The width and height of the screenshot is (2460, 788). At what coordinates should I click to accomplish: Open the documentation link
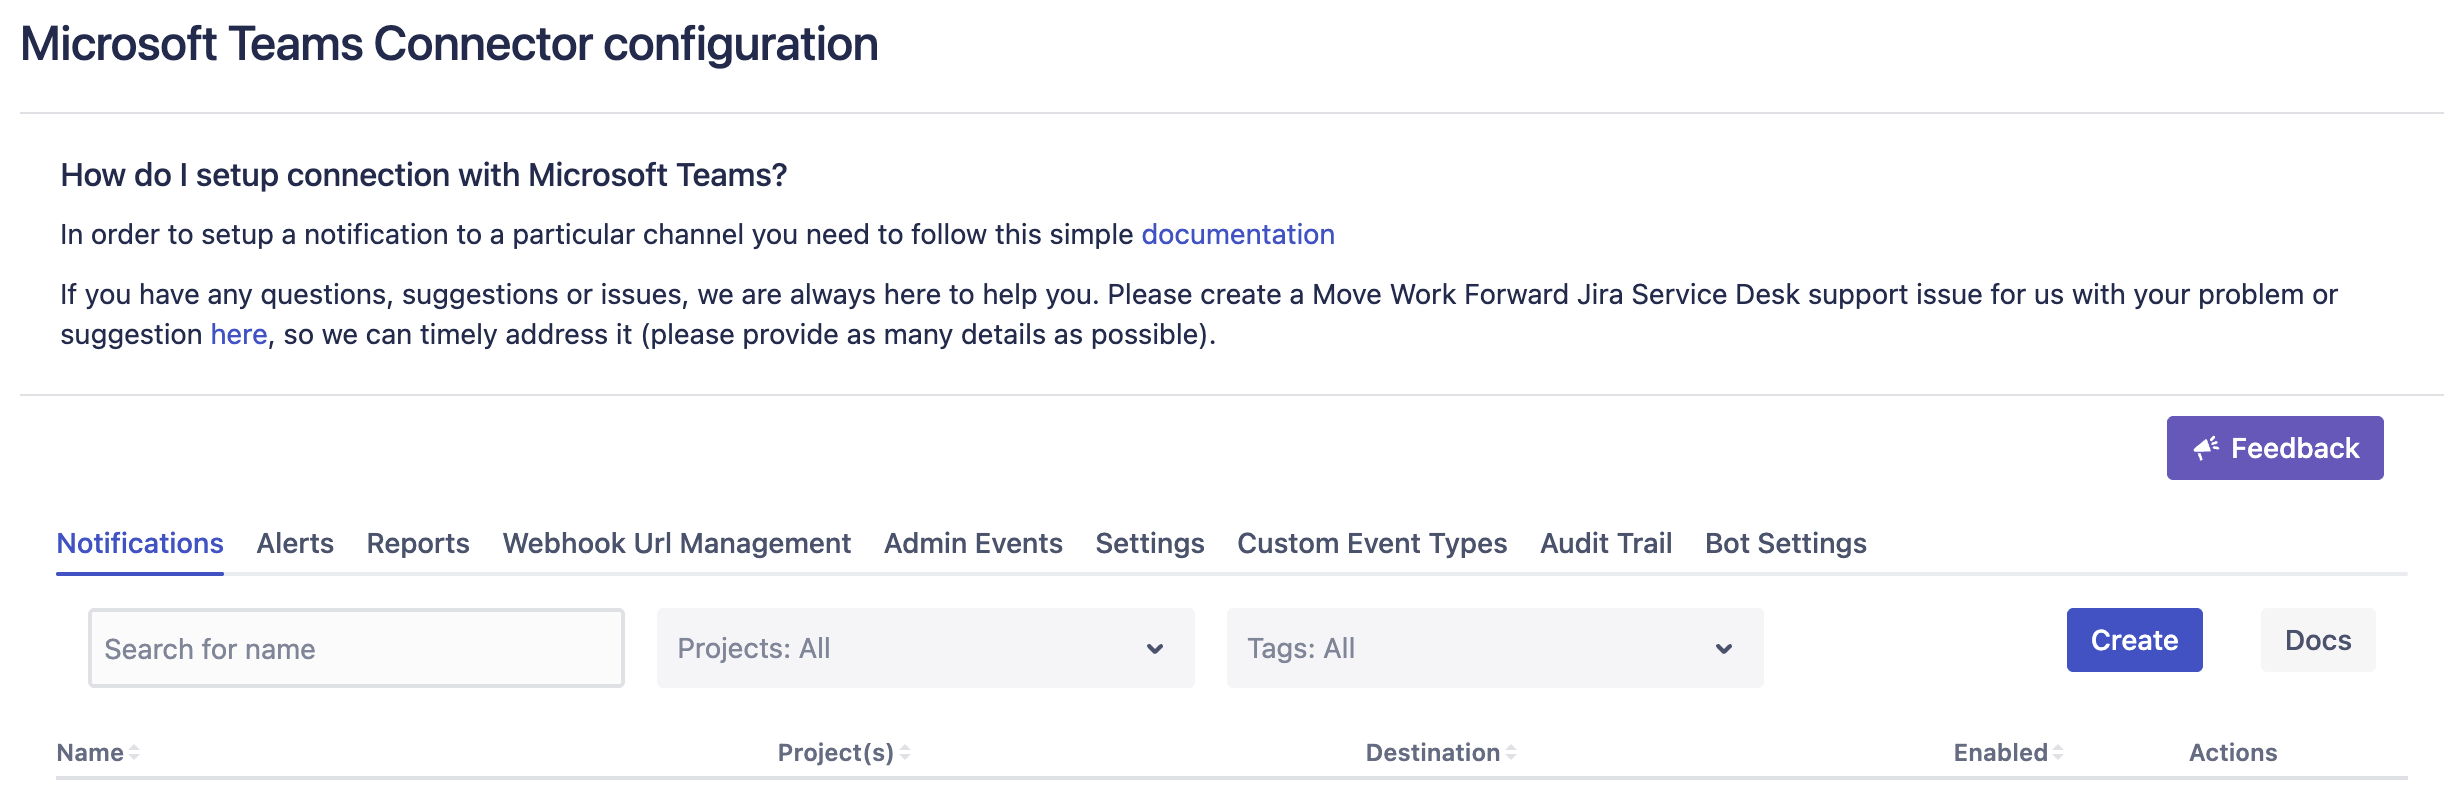[1238, 234]
